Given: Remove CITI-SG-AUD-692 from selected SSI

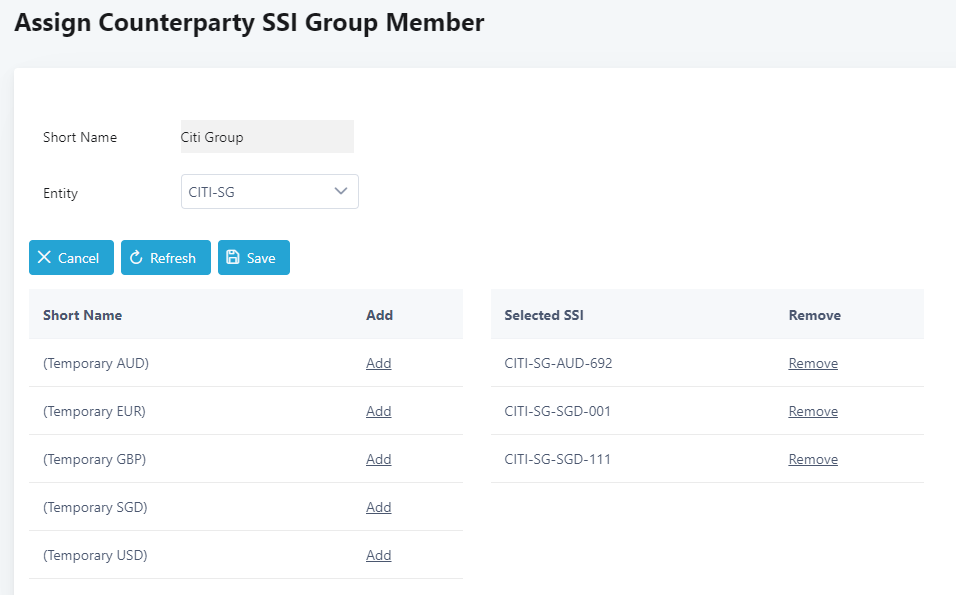Looking at the screenshot, I should point(813,364).
